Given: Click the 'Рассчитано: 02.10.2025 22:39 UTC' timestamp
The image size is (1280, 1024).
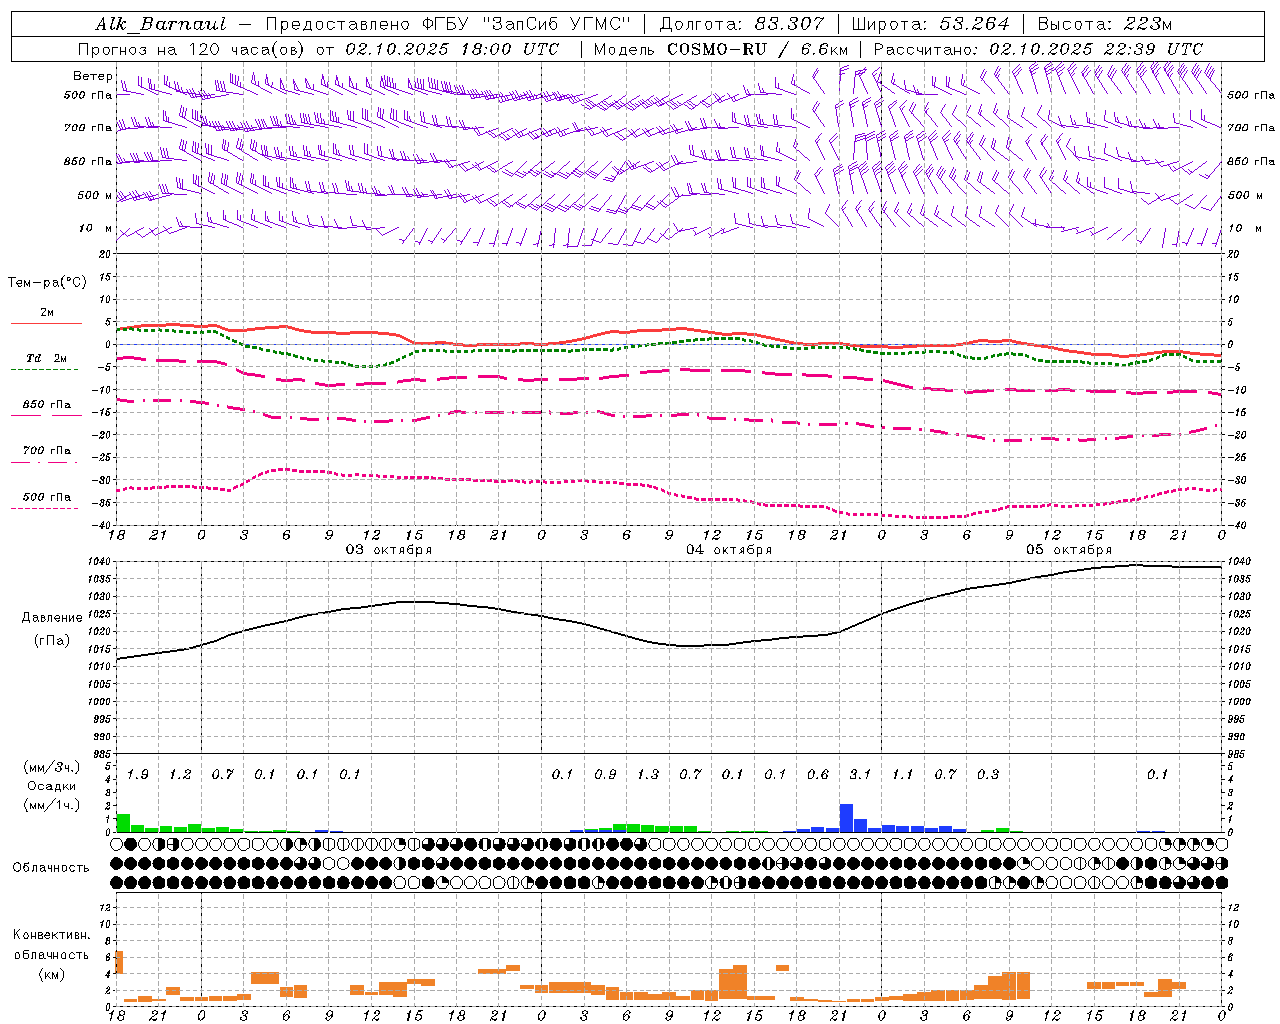Looking at the screenshot, I should point(1038,49).
